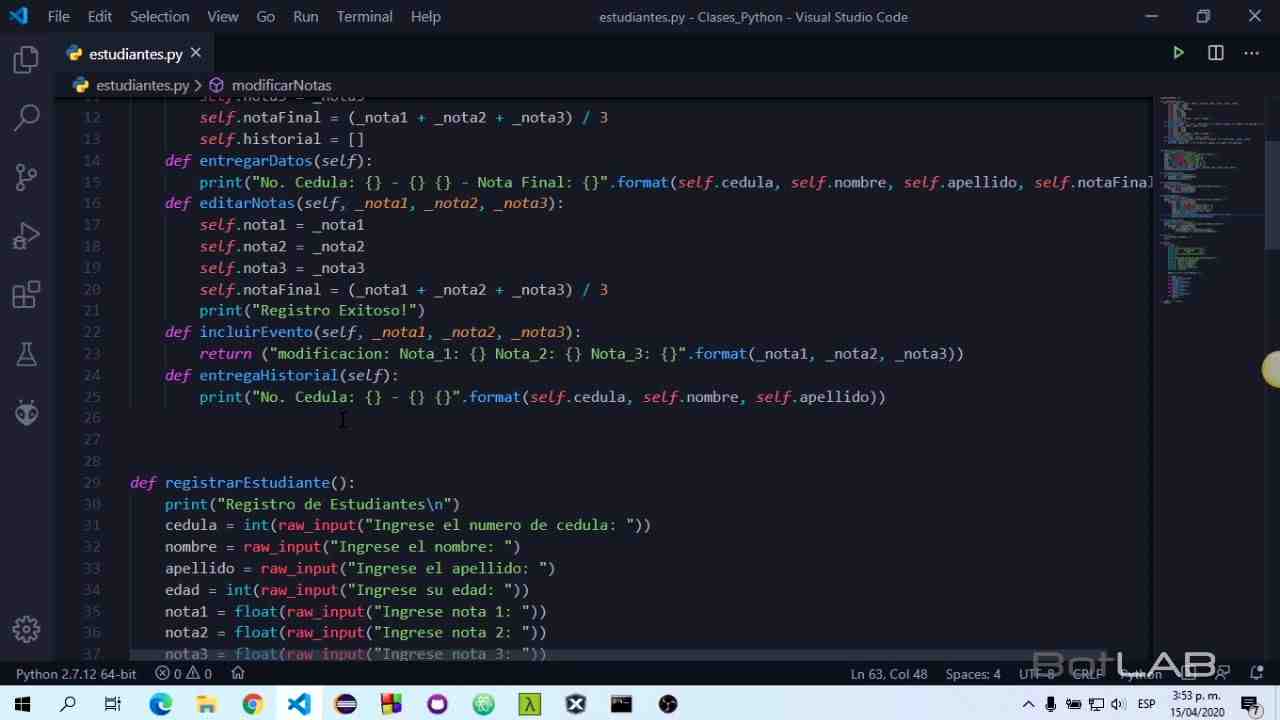Expand the modificarNotas breadcrumb symbol list

(x=281, y=85)
